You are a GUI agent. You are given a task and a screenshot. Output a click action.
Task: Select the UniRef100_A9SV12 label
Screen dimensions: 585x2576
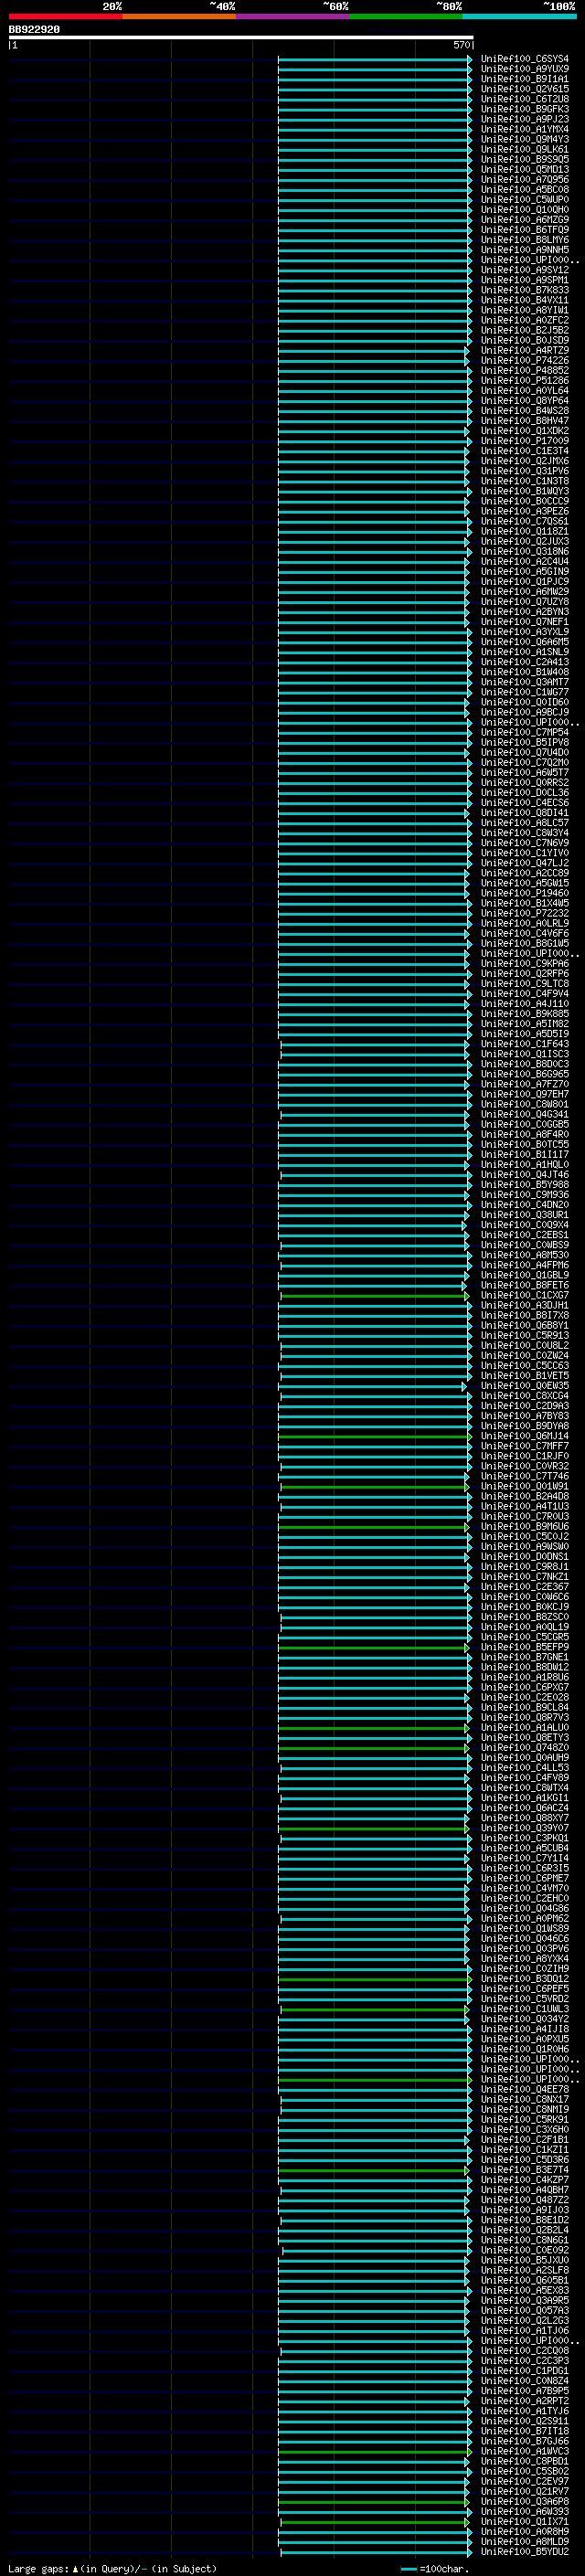[x=524, y=270]
